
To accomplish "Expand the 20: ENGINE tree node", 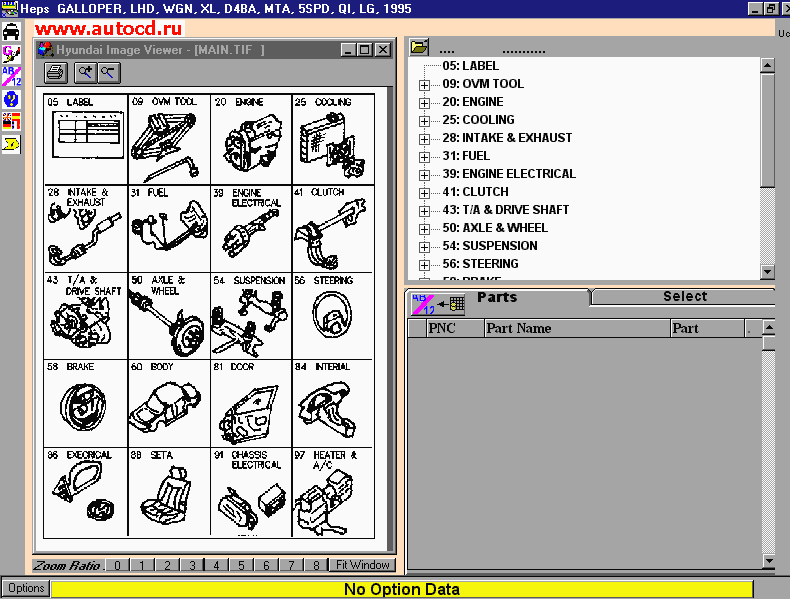I will tap(424, 103).
